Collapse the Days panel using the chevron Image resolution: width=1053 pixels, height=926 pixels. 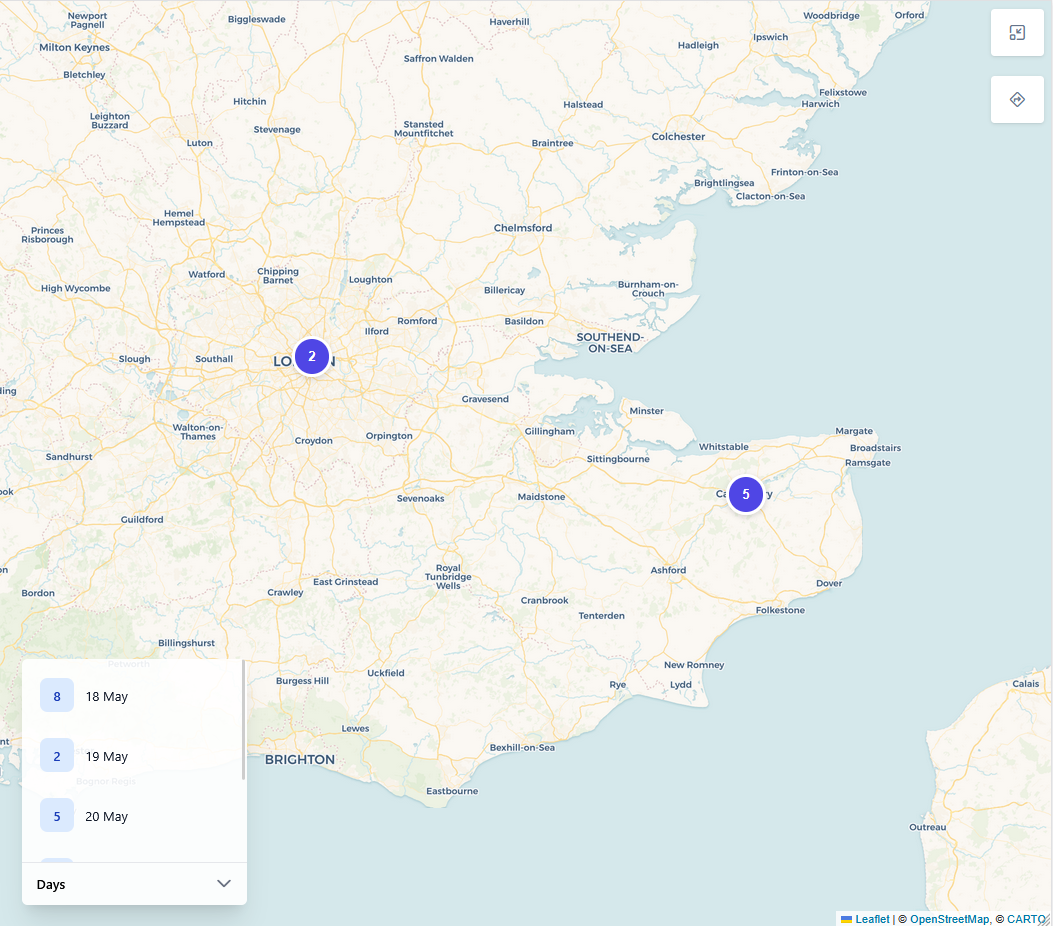[224, 883]
